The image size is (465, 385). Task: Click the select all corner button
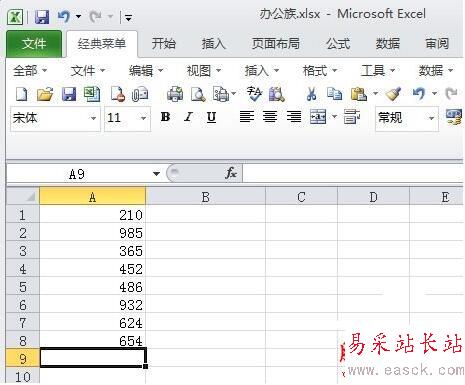[23, 197]
